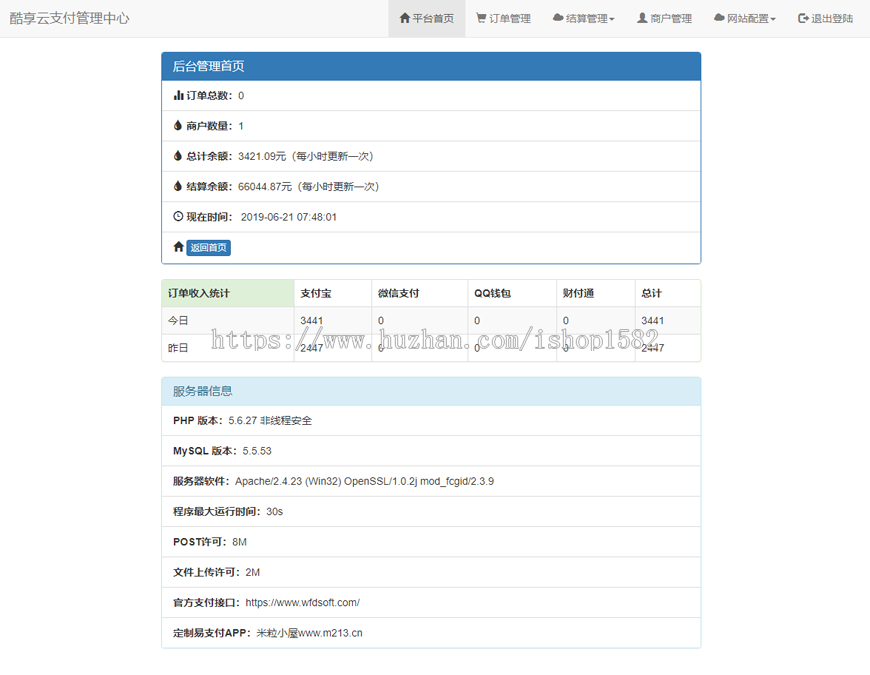Click the 返回首页 button
870x675 pixels.
(209, 247)
